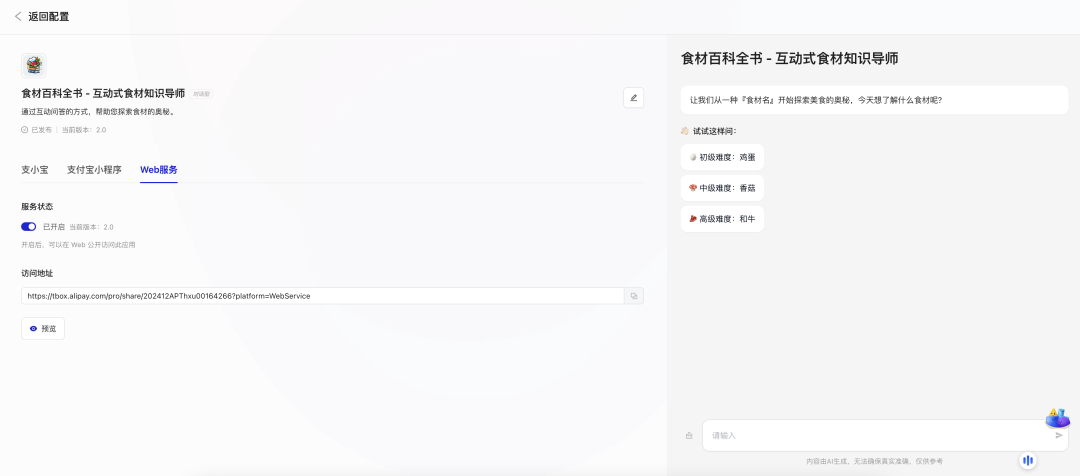The image size is (1080, 476).
Task: Choose suggestion 高级难度：和牛
Action: 722,219
